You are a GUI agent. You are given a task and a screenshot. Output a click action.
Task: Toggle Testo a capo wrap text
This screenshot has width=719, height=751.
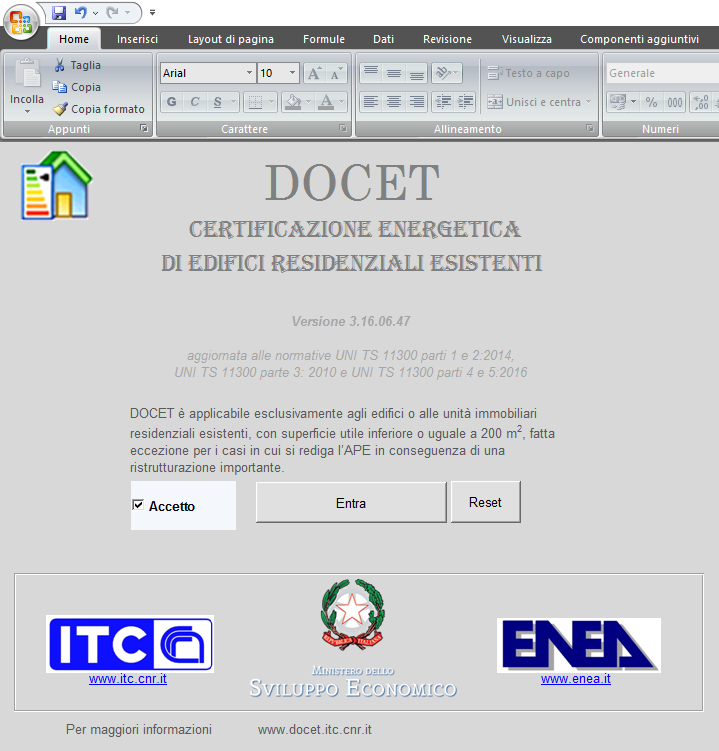coord(528,73)
